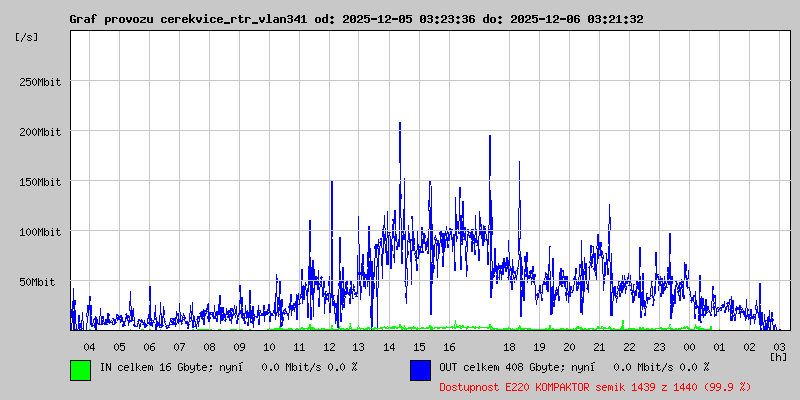Click the [/s] unit label
Image resolution: width=800 pixels, height=400 pixels.
point(27,37)
